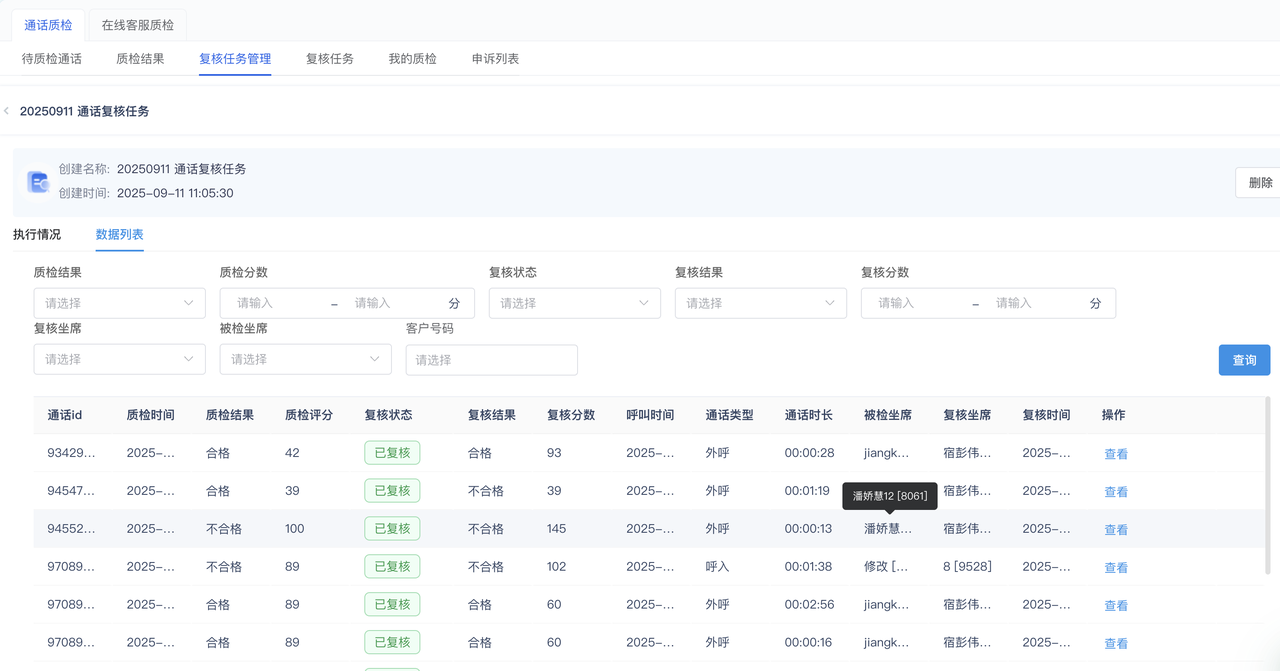Click the blue 查询 button
Screen dimensions: 1280x671
pos(1244,360)
